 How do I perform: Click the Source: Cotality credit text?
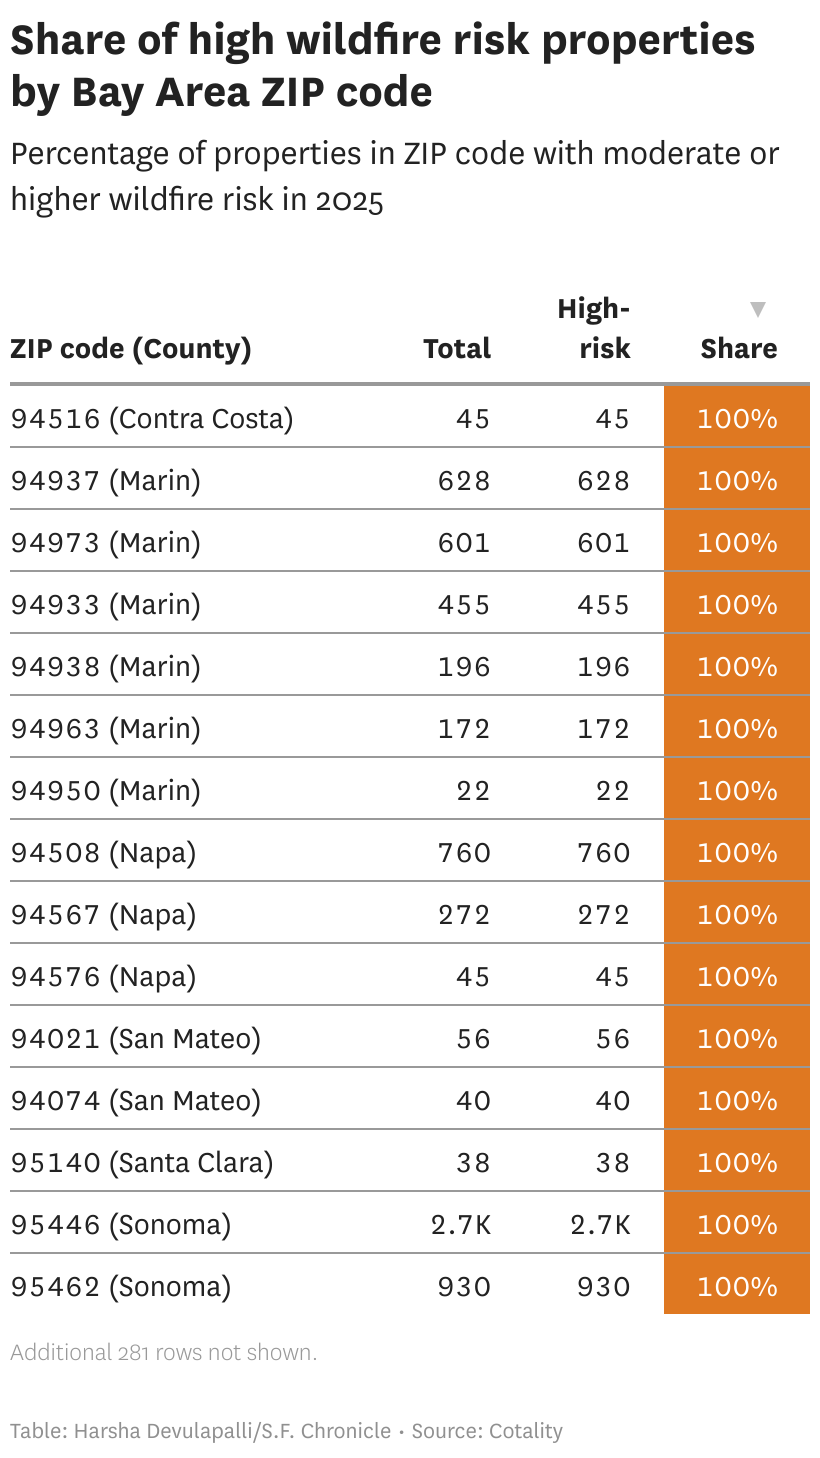[487, 1431]
